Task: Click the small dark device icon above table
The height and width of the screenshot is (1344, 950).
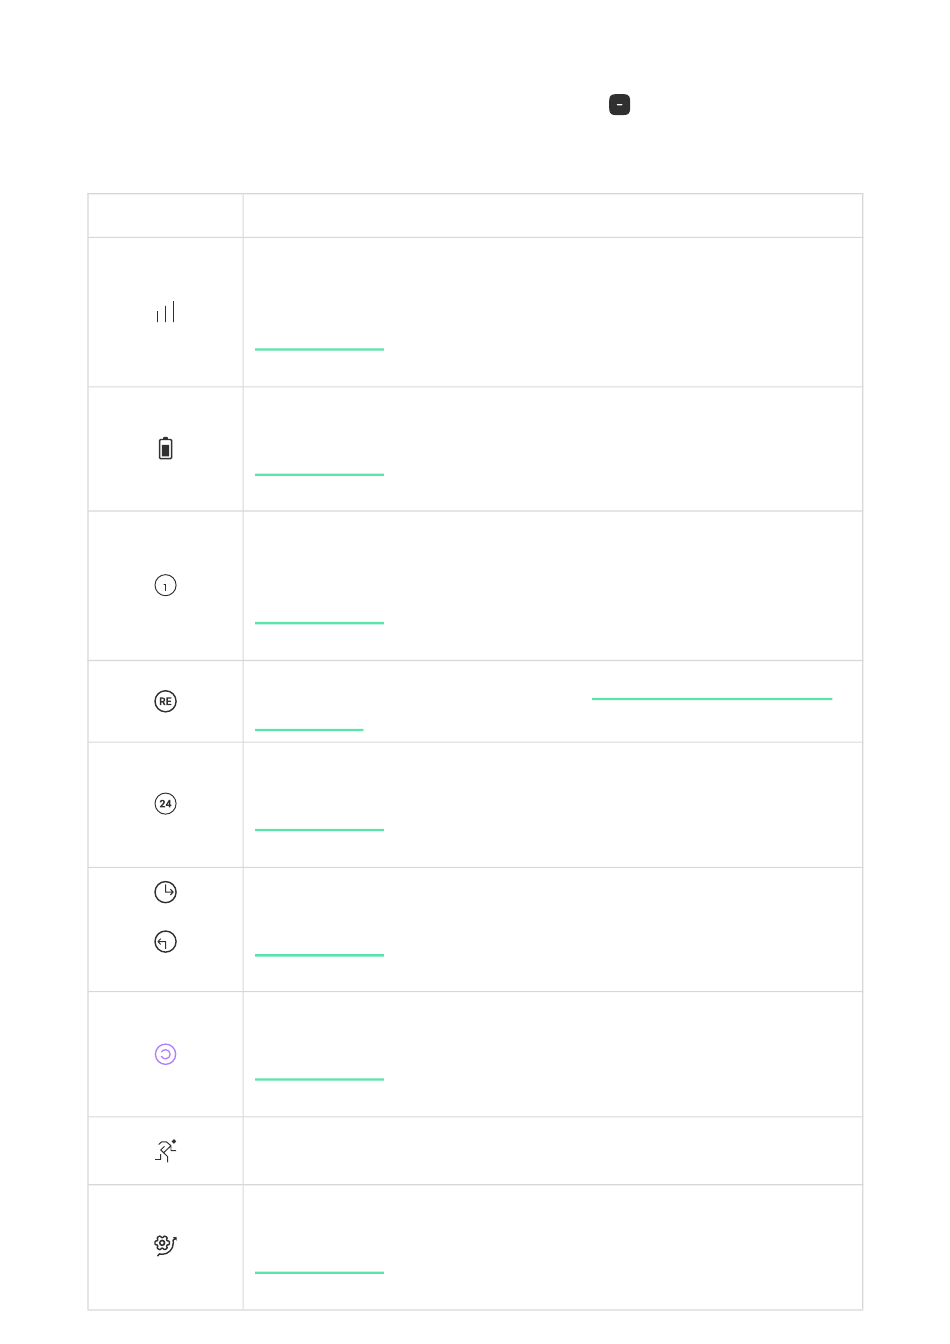Action: (620, 105)
